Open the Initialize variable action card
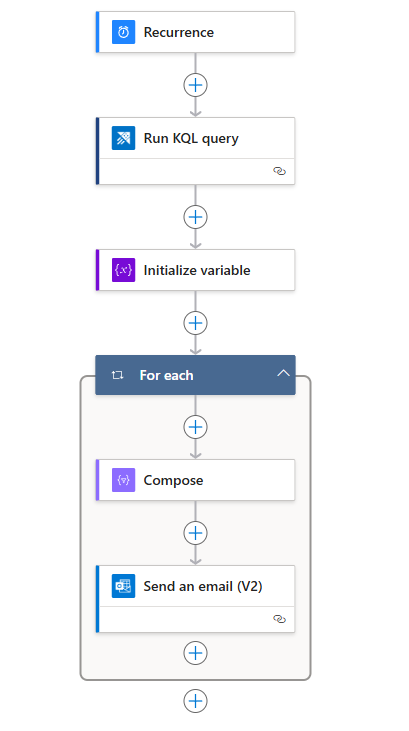This screenshot has width=409, height=731. (x=195, y=270)
